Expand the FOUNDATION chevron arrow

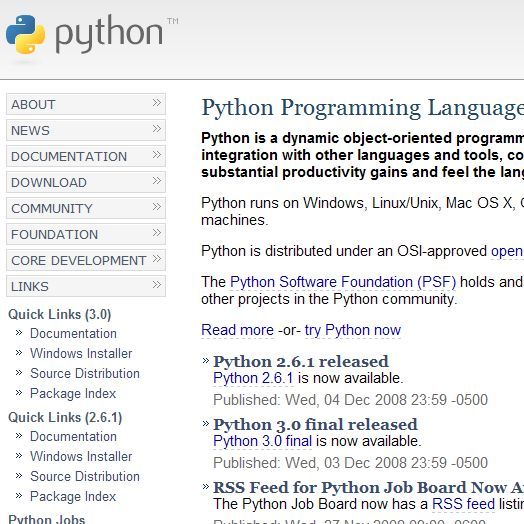click(157, 233)
